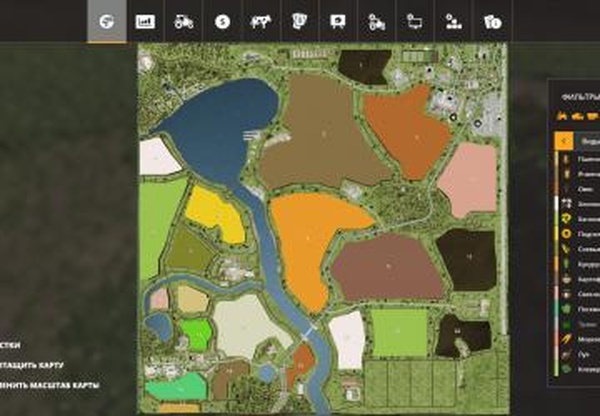Open the Tutorial presentation board tab
600x416 pixels.
[338, 22]
